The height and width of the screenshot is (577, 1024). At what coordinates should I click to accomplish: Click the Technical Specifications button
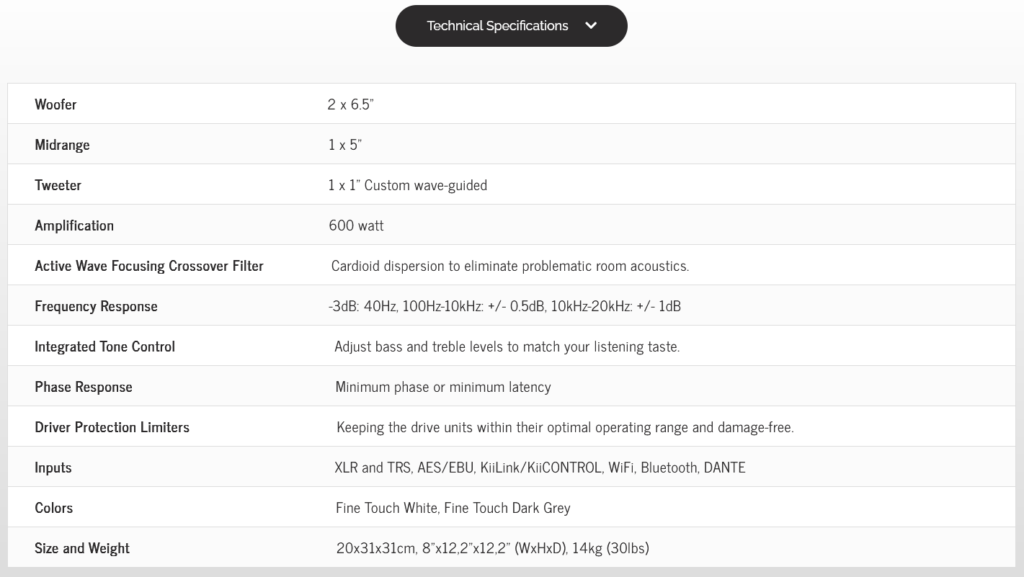click(498, 26)
